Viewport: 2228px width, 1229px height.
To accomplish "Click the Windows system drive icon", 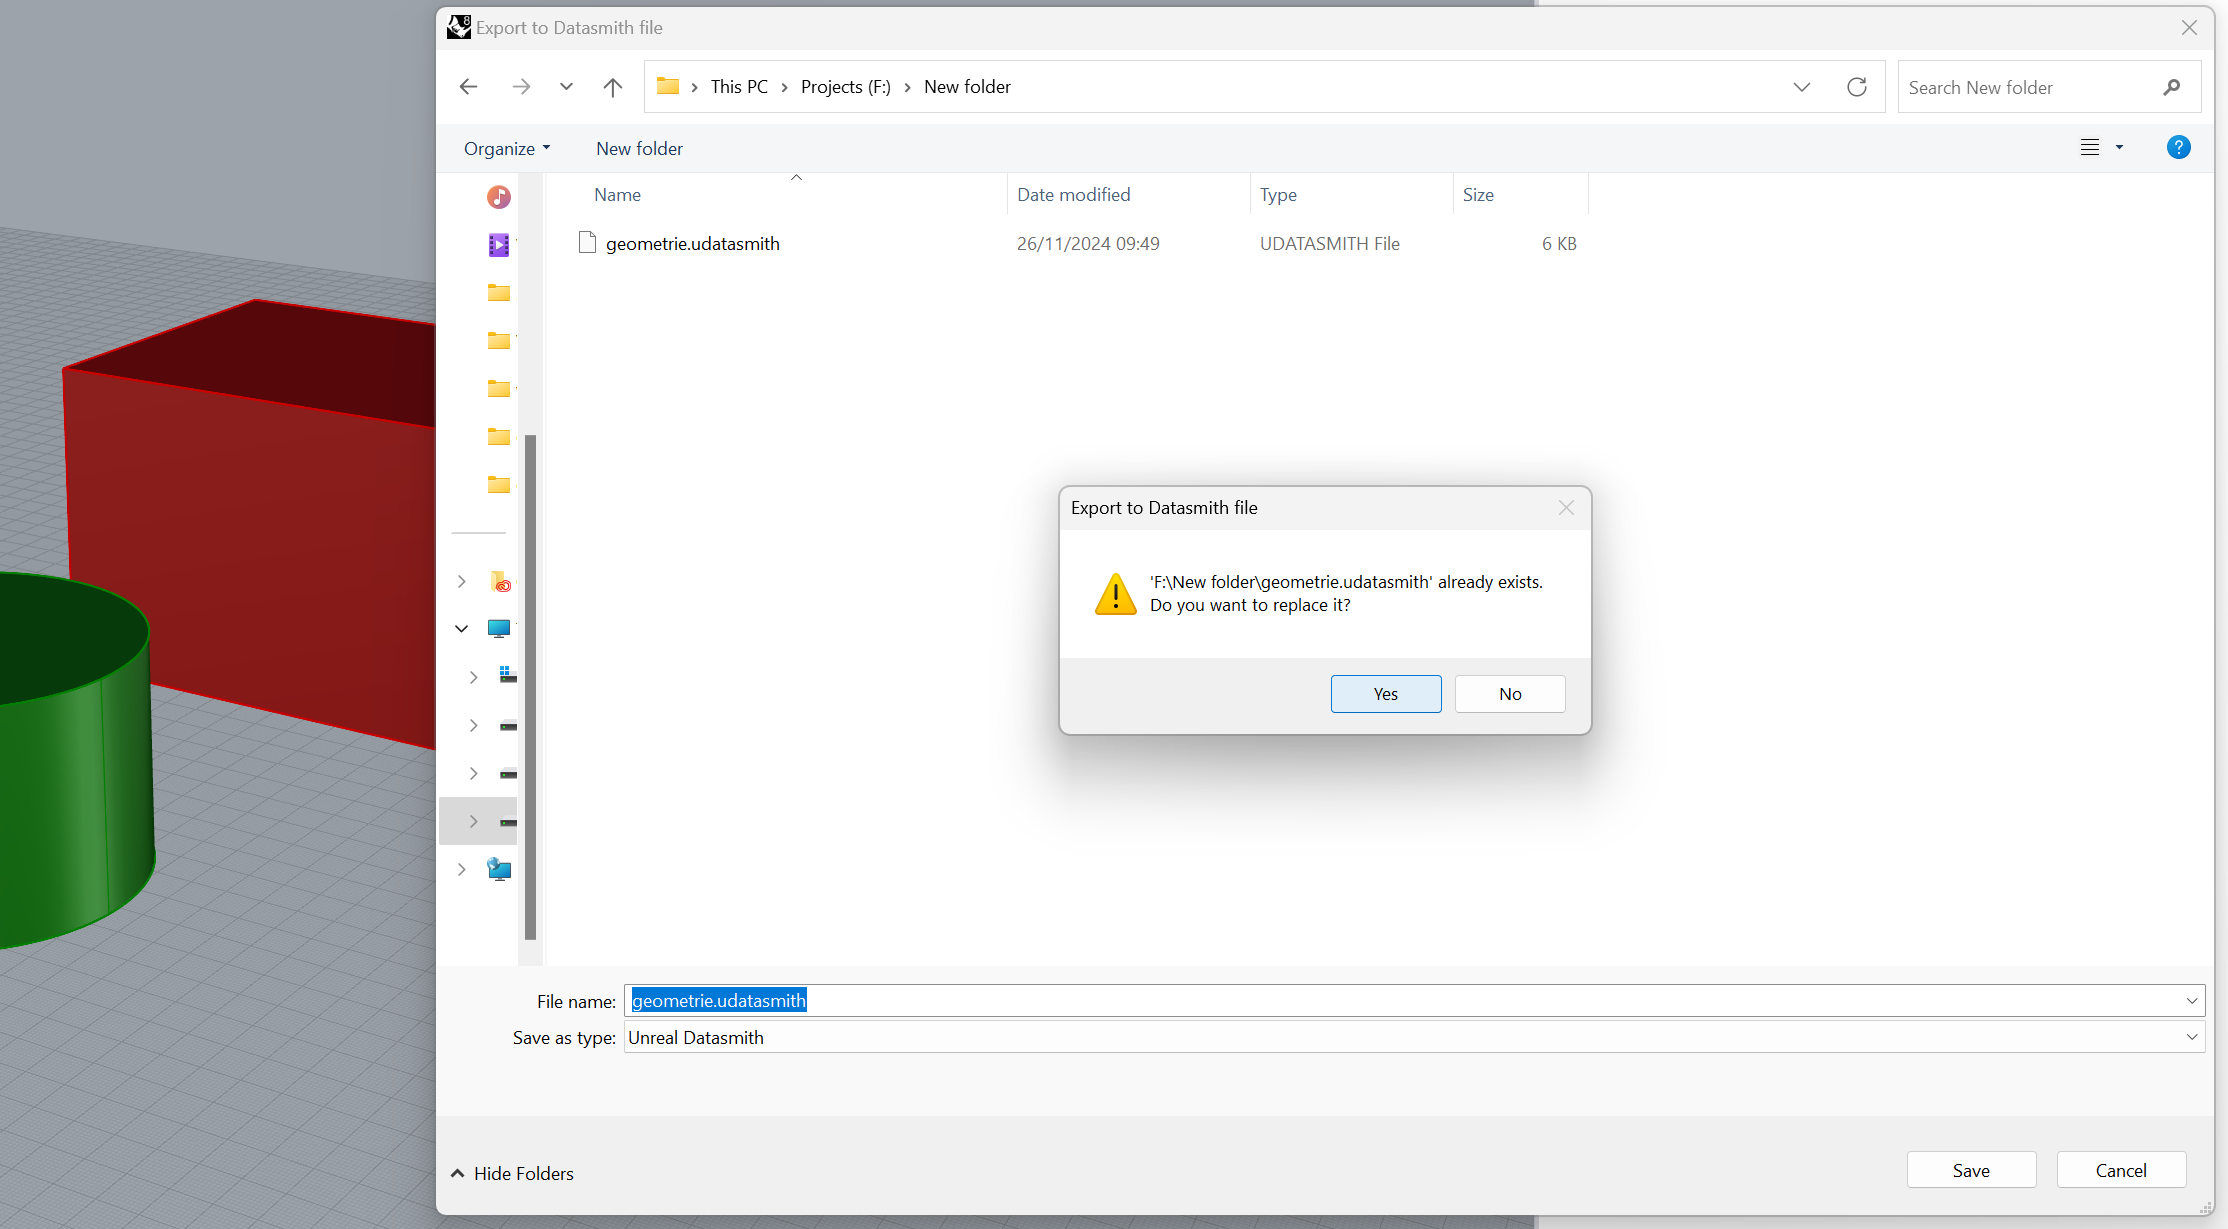I will (508, 676).
